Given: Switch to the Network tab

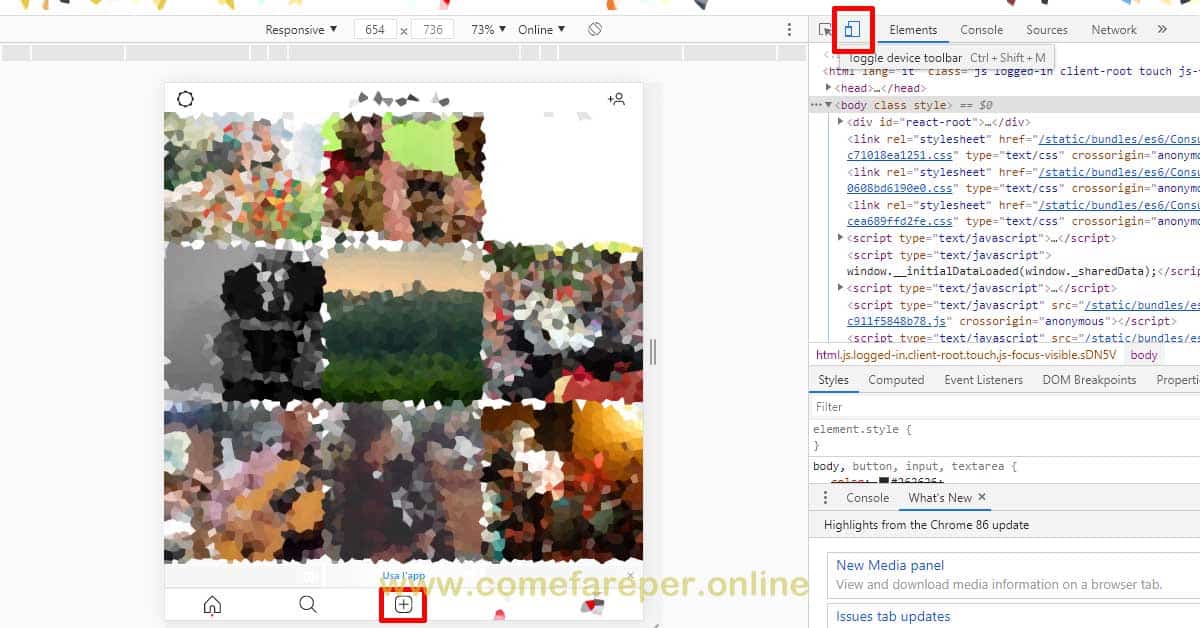Looking at the screenshot, I should tap(1113, 29).
